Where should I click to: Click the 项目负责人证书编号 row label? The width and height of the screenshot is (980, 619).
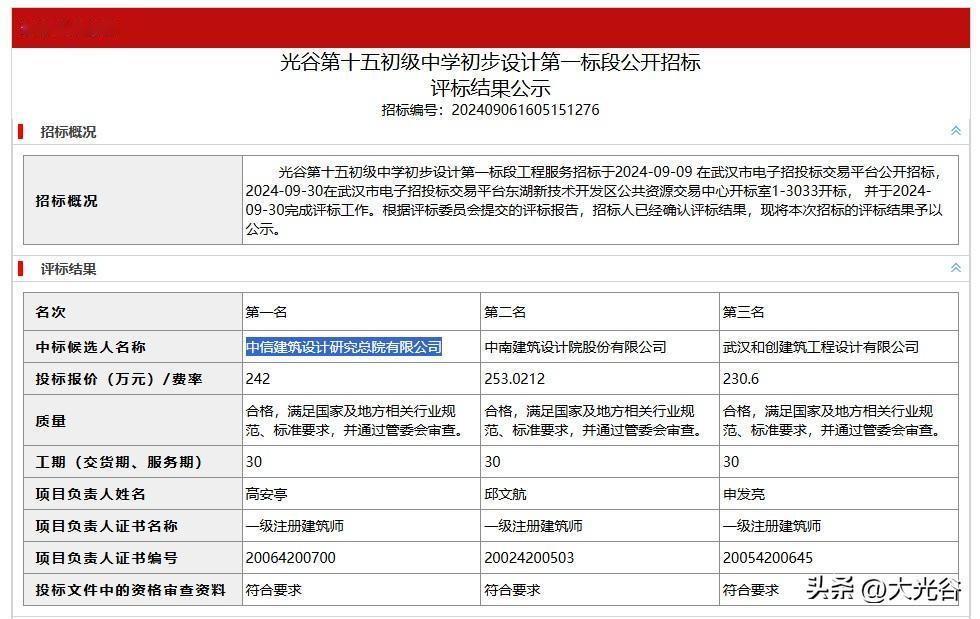click(x=106, y=558)
